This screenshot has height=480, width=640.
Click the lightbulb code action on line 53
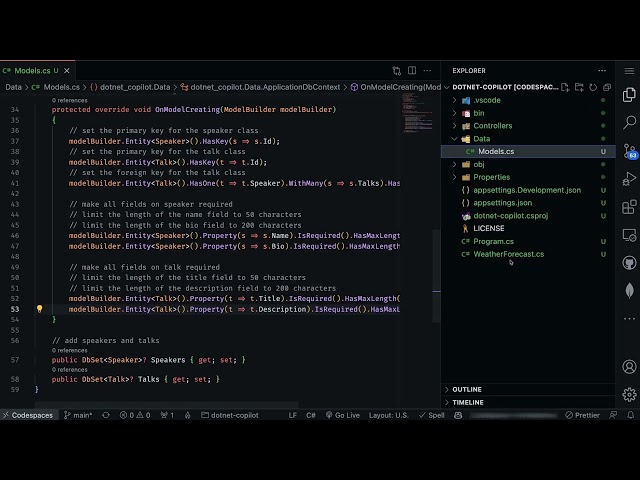coord(40,309)
